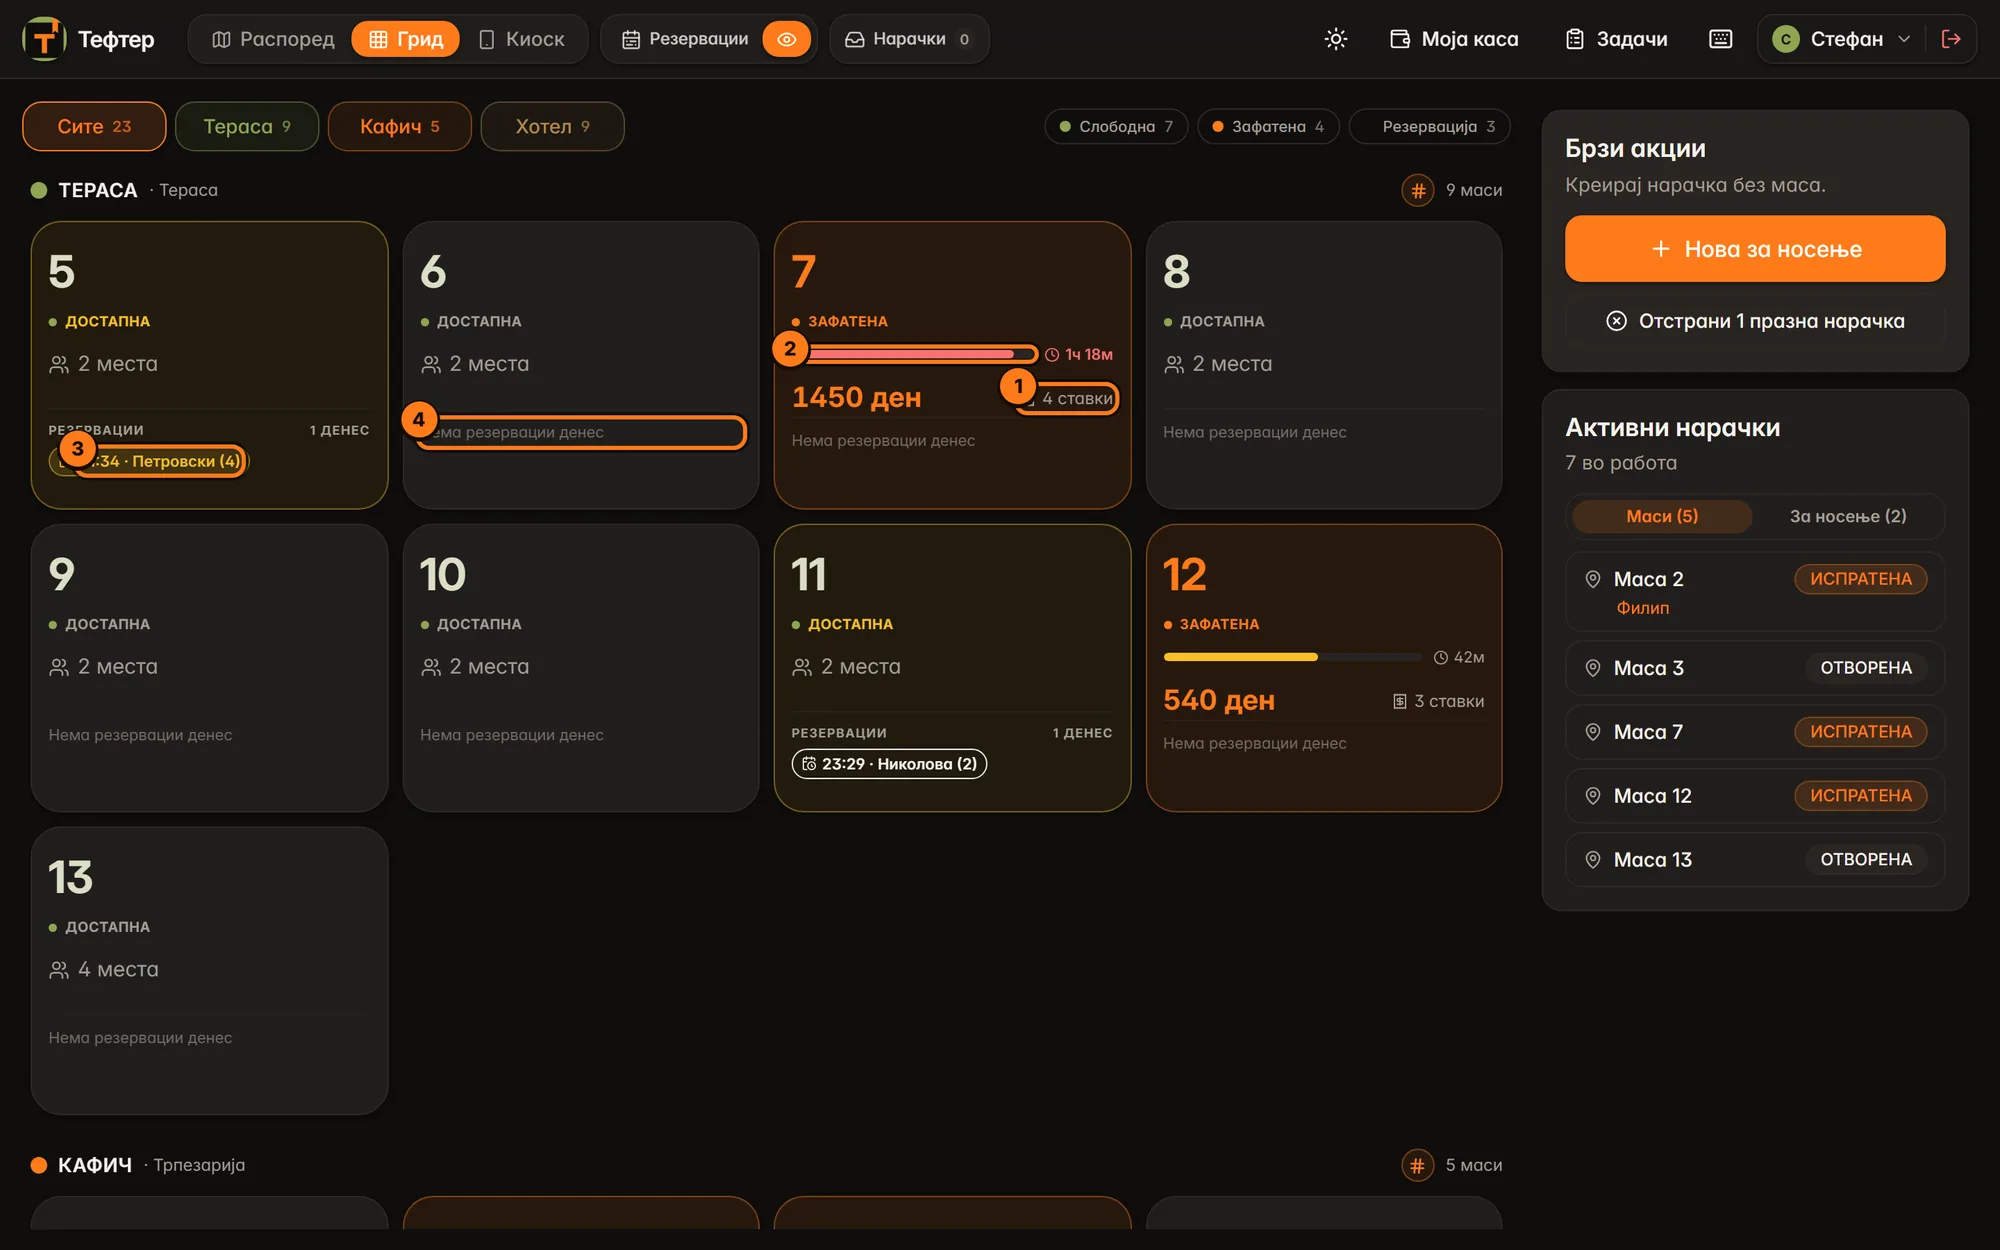Click the hash icon beside 9 маси
2000x1250 pixels.
pyautogui.click(x=1418, y=190)
